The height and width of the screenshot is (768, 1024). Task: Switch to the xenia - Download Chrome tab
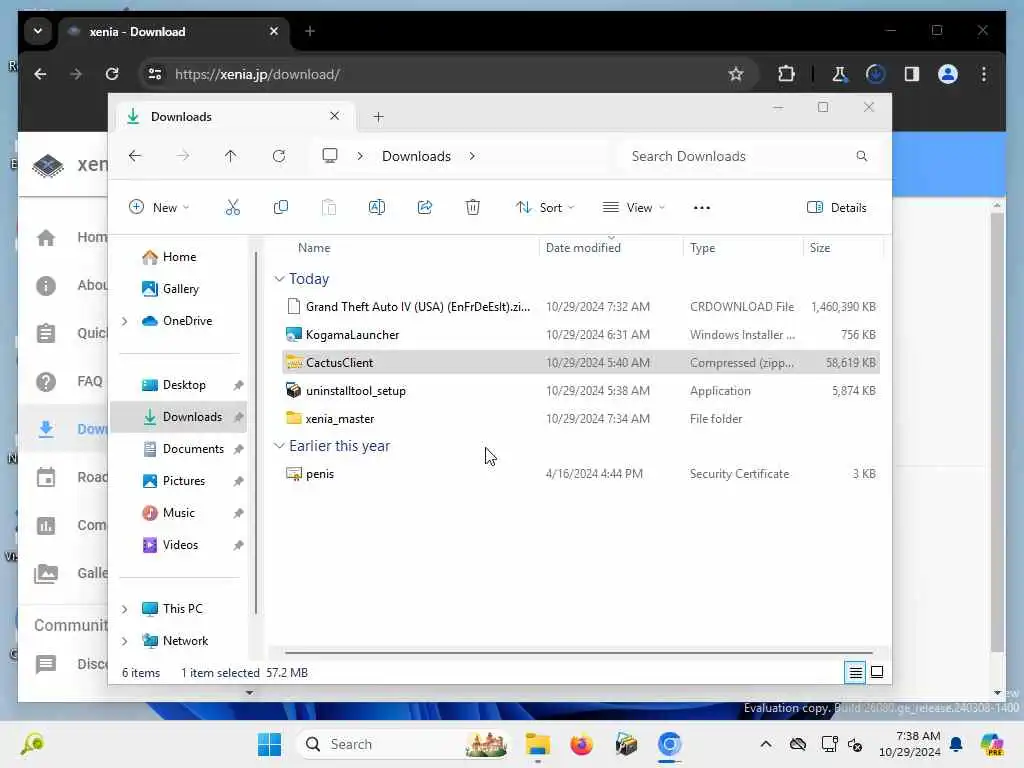click(173, 31)
